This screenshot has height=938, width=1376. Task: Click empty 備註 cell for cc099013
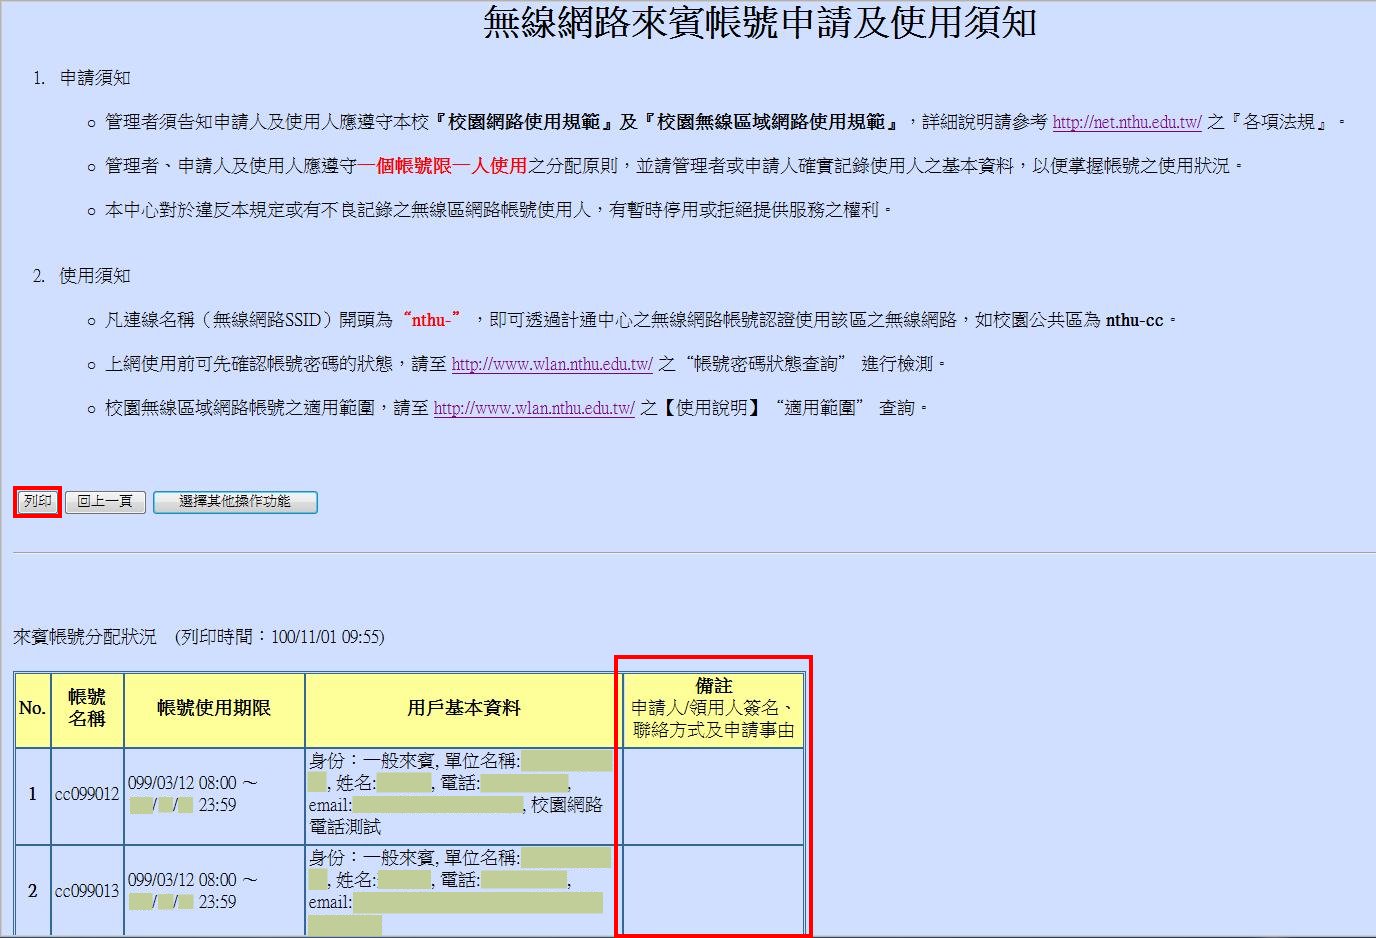point(713,890)
